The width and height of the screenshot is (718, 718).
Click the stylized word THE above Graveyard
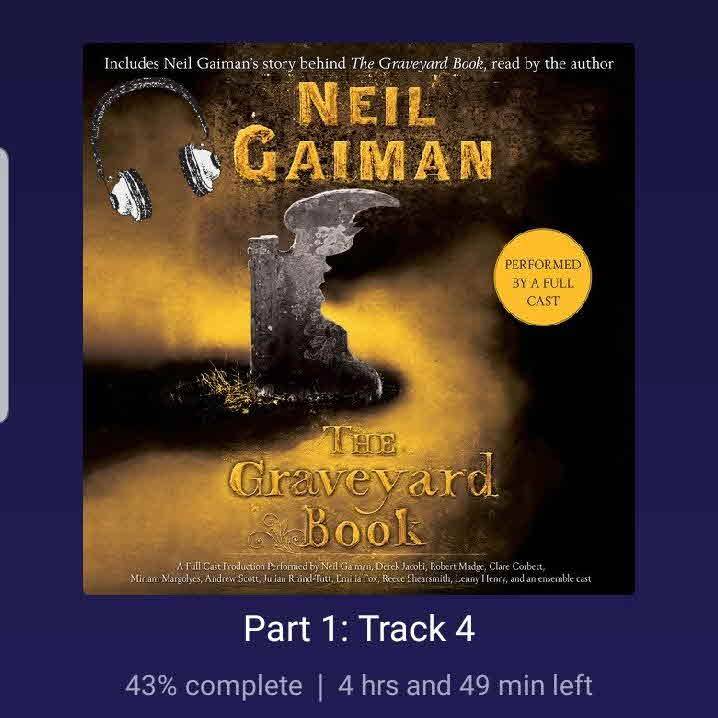coord(359,440)
